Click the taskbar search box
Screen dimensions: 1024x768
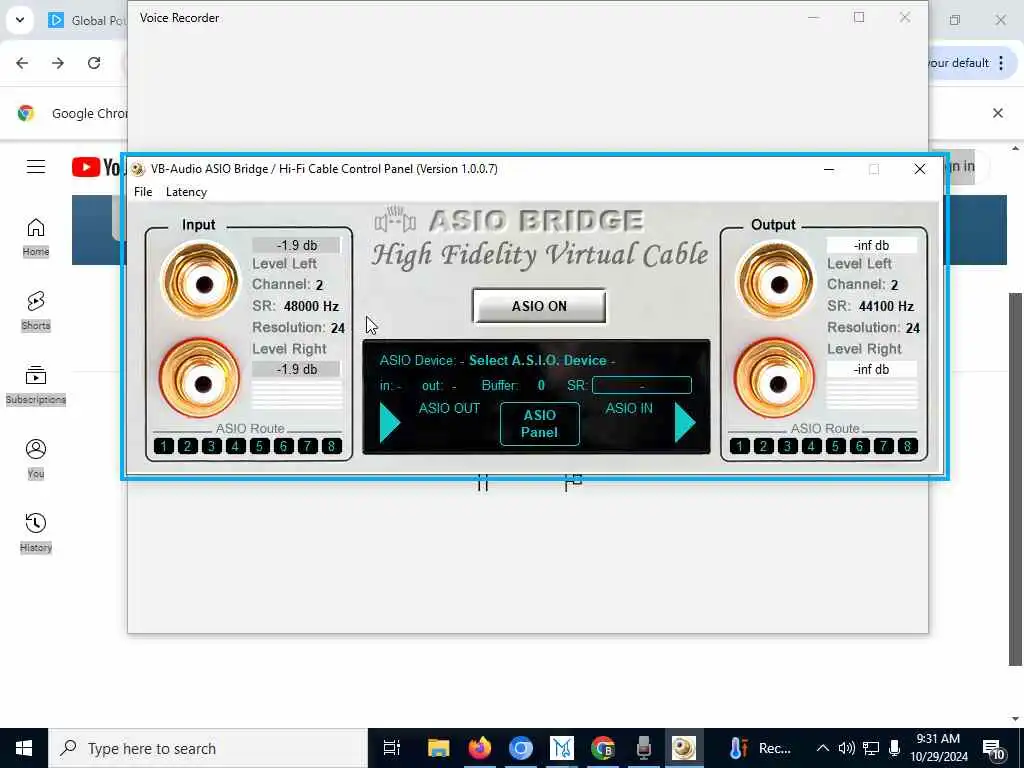[208, 748]
